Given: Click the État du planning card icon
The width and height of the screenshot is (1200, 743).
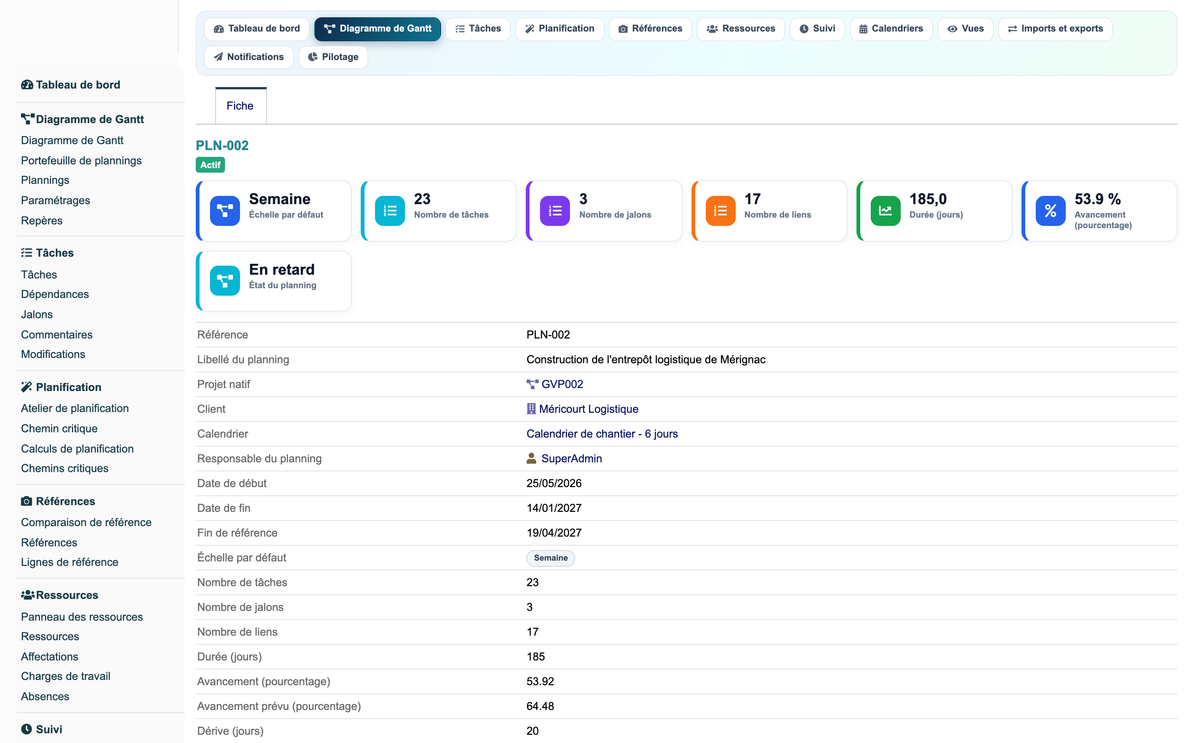Looking at the screenshot, I should pos(225,281).
